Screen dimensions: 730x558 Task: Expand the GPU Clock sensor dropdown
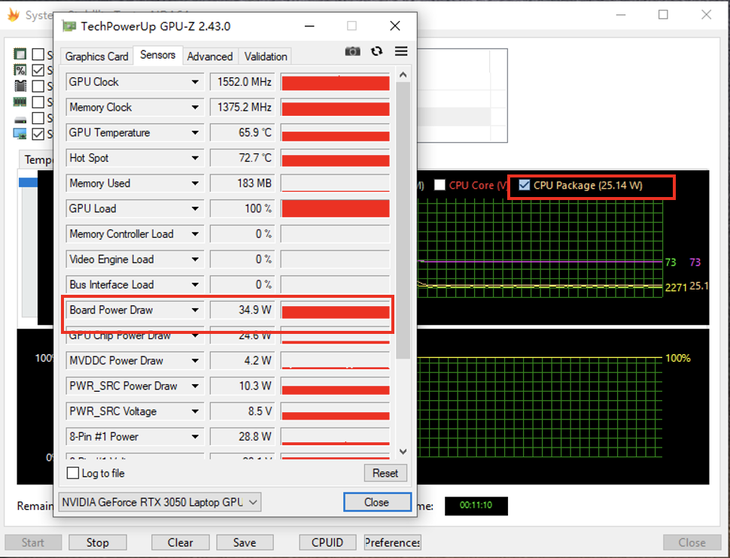[x=195, y=82]
